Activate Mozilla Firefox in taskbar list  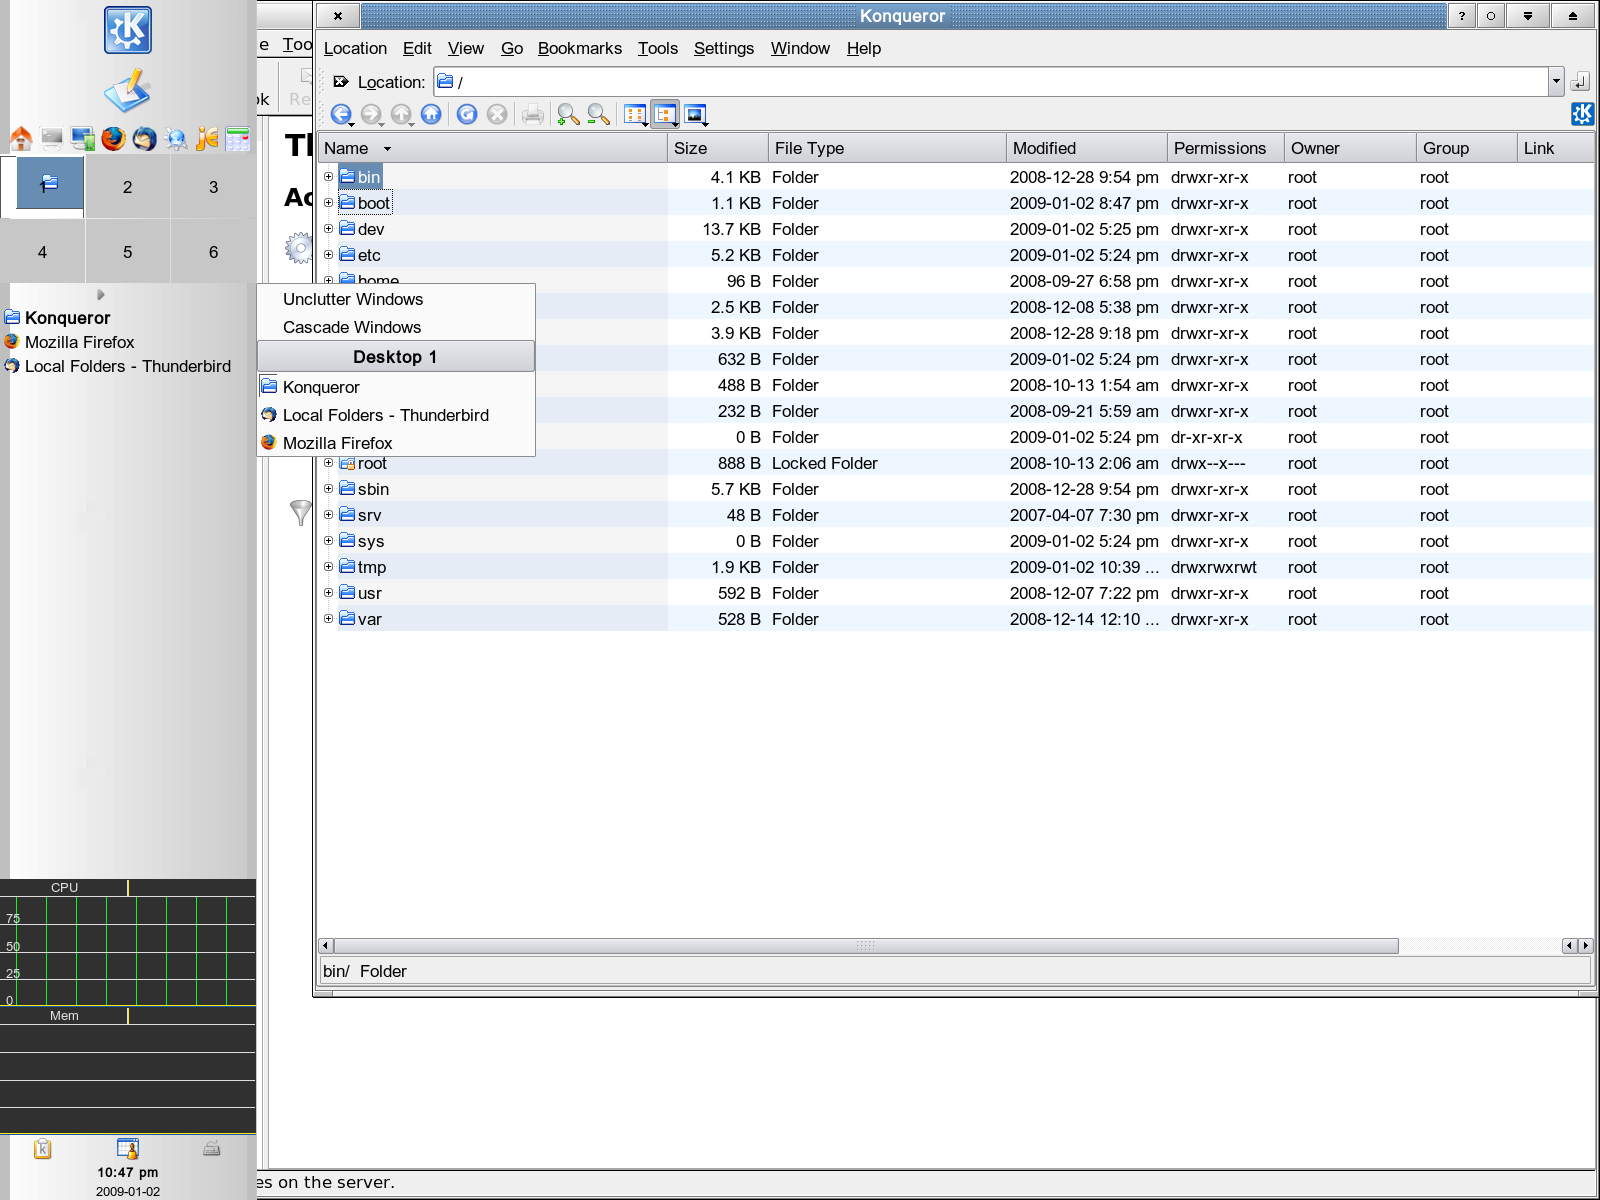(79, 342)
